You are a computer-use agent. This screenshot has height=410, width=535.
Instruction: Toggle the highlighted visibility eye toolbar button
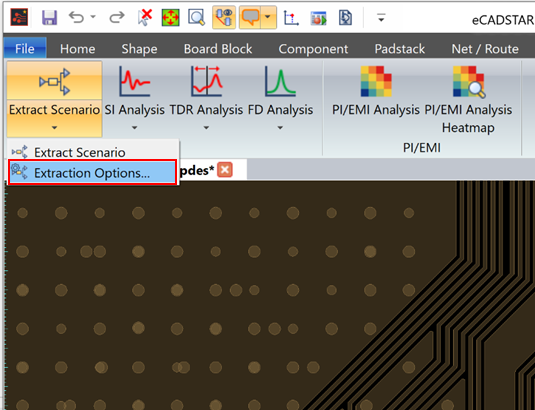point(224,17)
